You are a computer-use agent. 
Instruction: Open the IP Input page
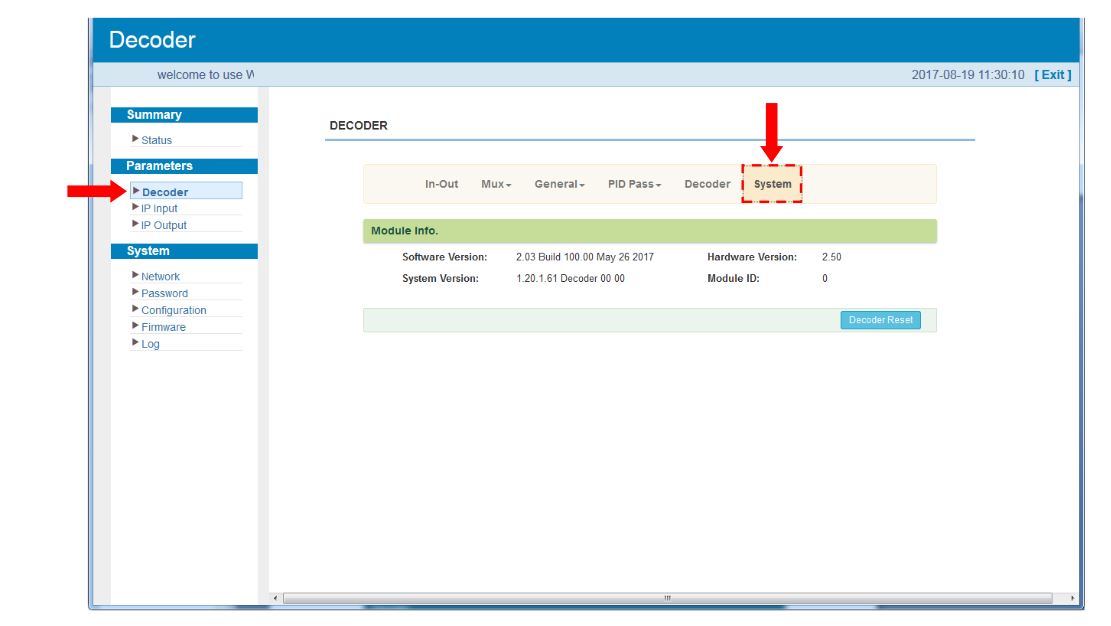coord(159,208)
